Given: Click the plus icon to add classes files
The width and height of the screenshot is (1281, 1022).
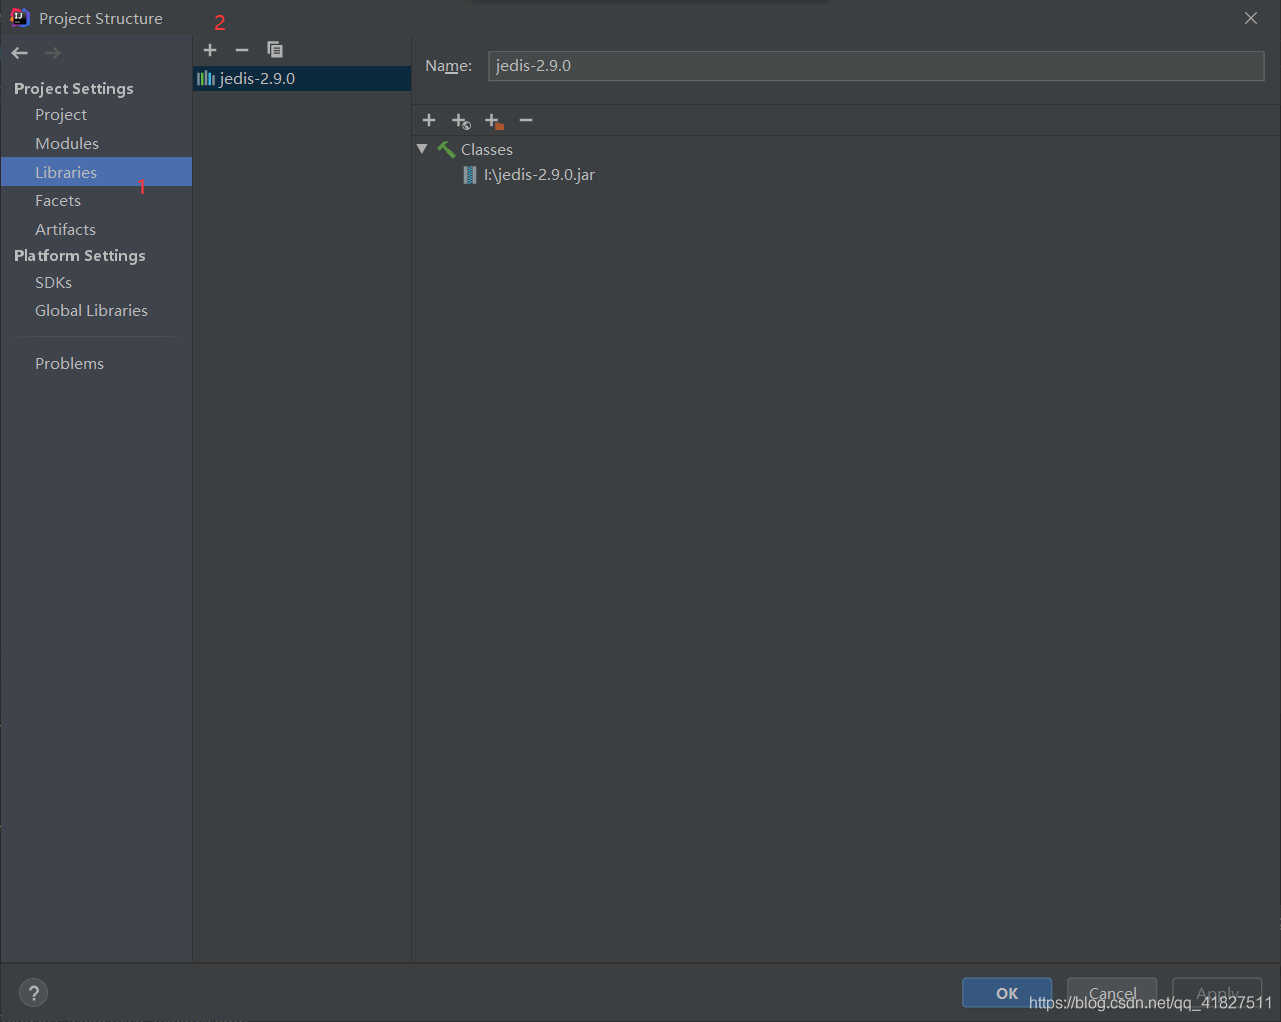Looking at the screenshot, I should (x=428, y=120).
